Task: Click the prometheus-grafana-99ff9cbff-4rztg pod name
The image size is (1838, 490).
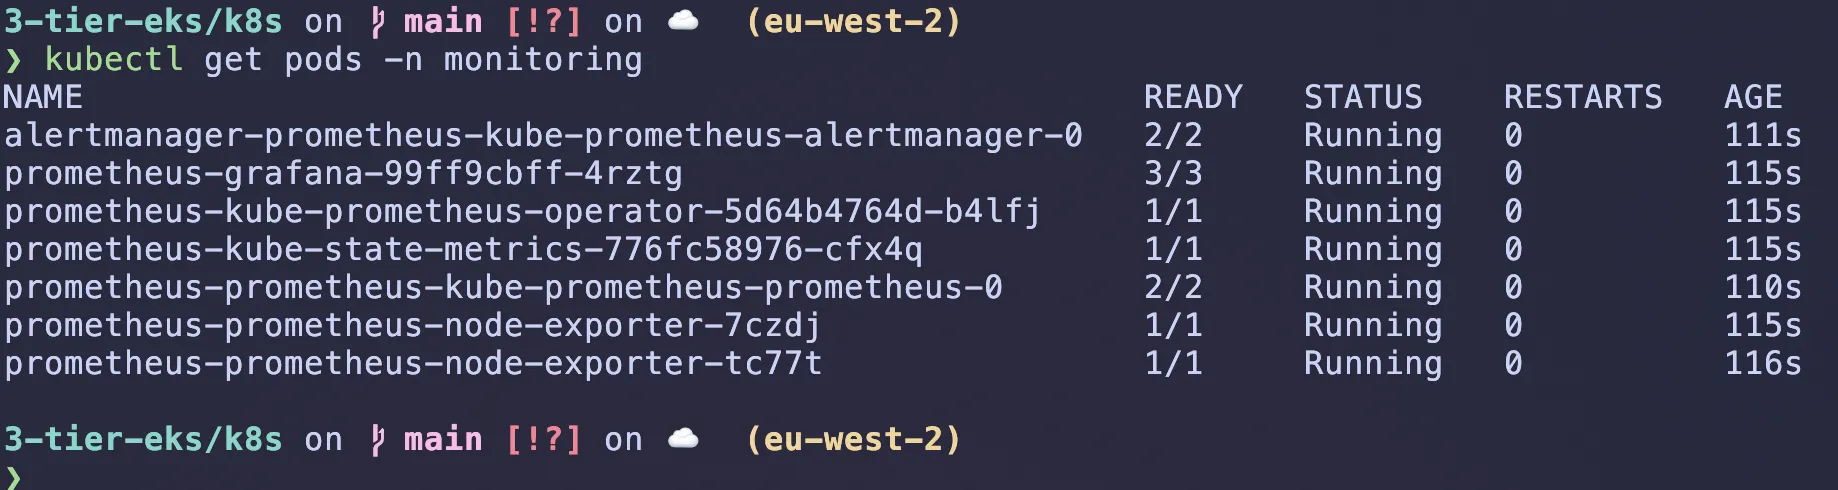Action: (x=343, y=173)
